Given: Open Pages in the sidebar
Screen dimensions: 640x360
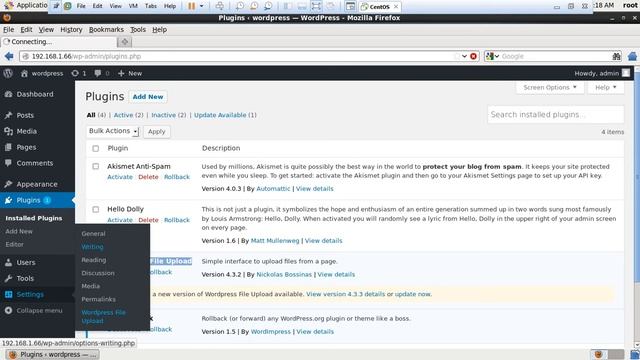Looking at the screenshot, I should pyautogui.click(x=26, y=147).
